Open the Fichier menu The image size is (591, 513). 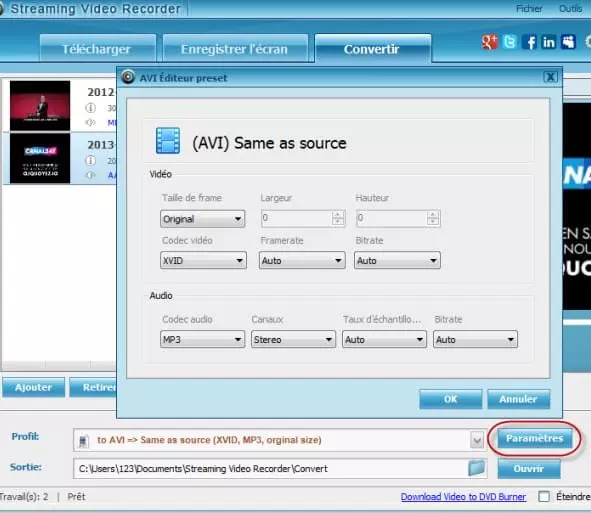coord(529,8)
